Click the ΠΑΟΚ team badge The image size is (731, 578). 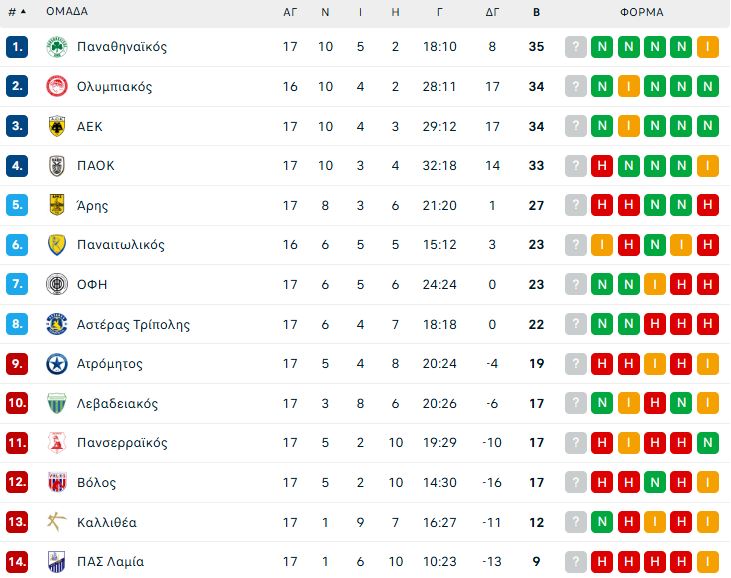point(57,166)
